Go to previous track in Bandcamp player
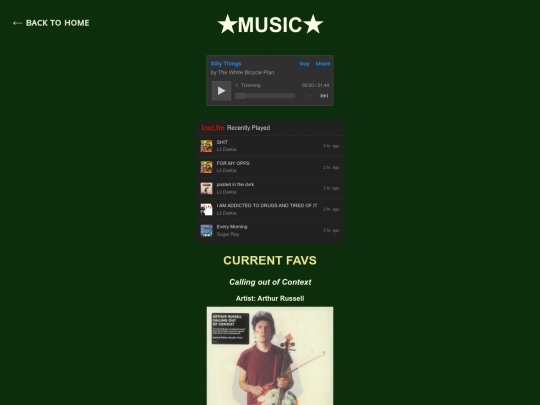Screen dimensions: 540x405 tap(309, 96)
